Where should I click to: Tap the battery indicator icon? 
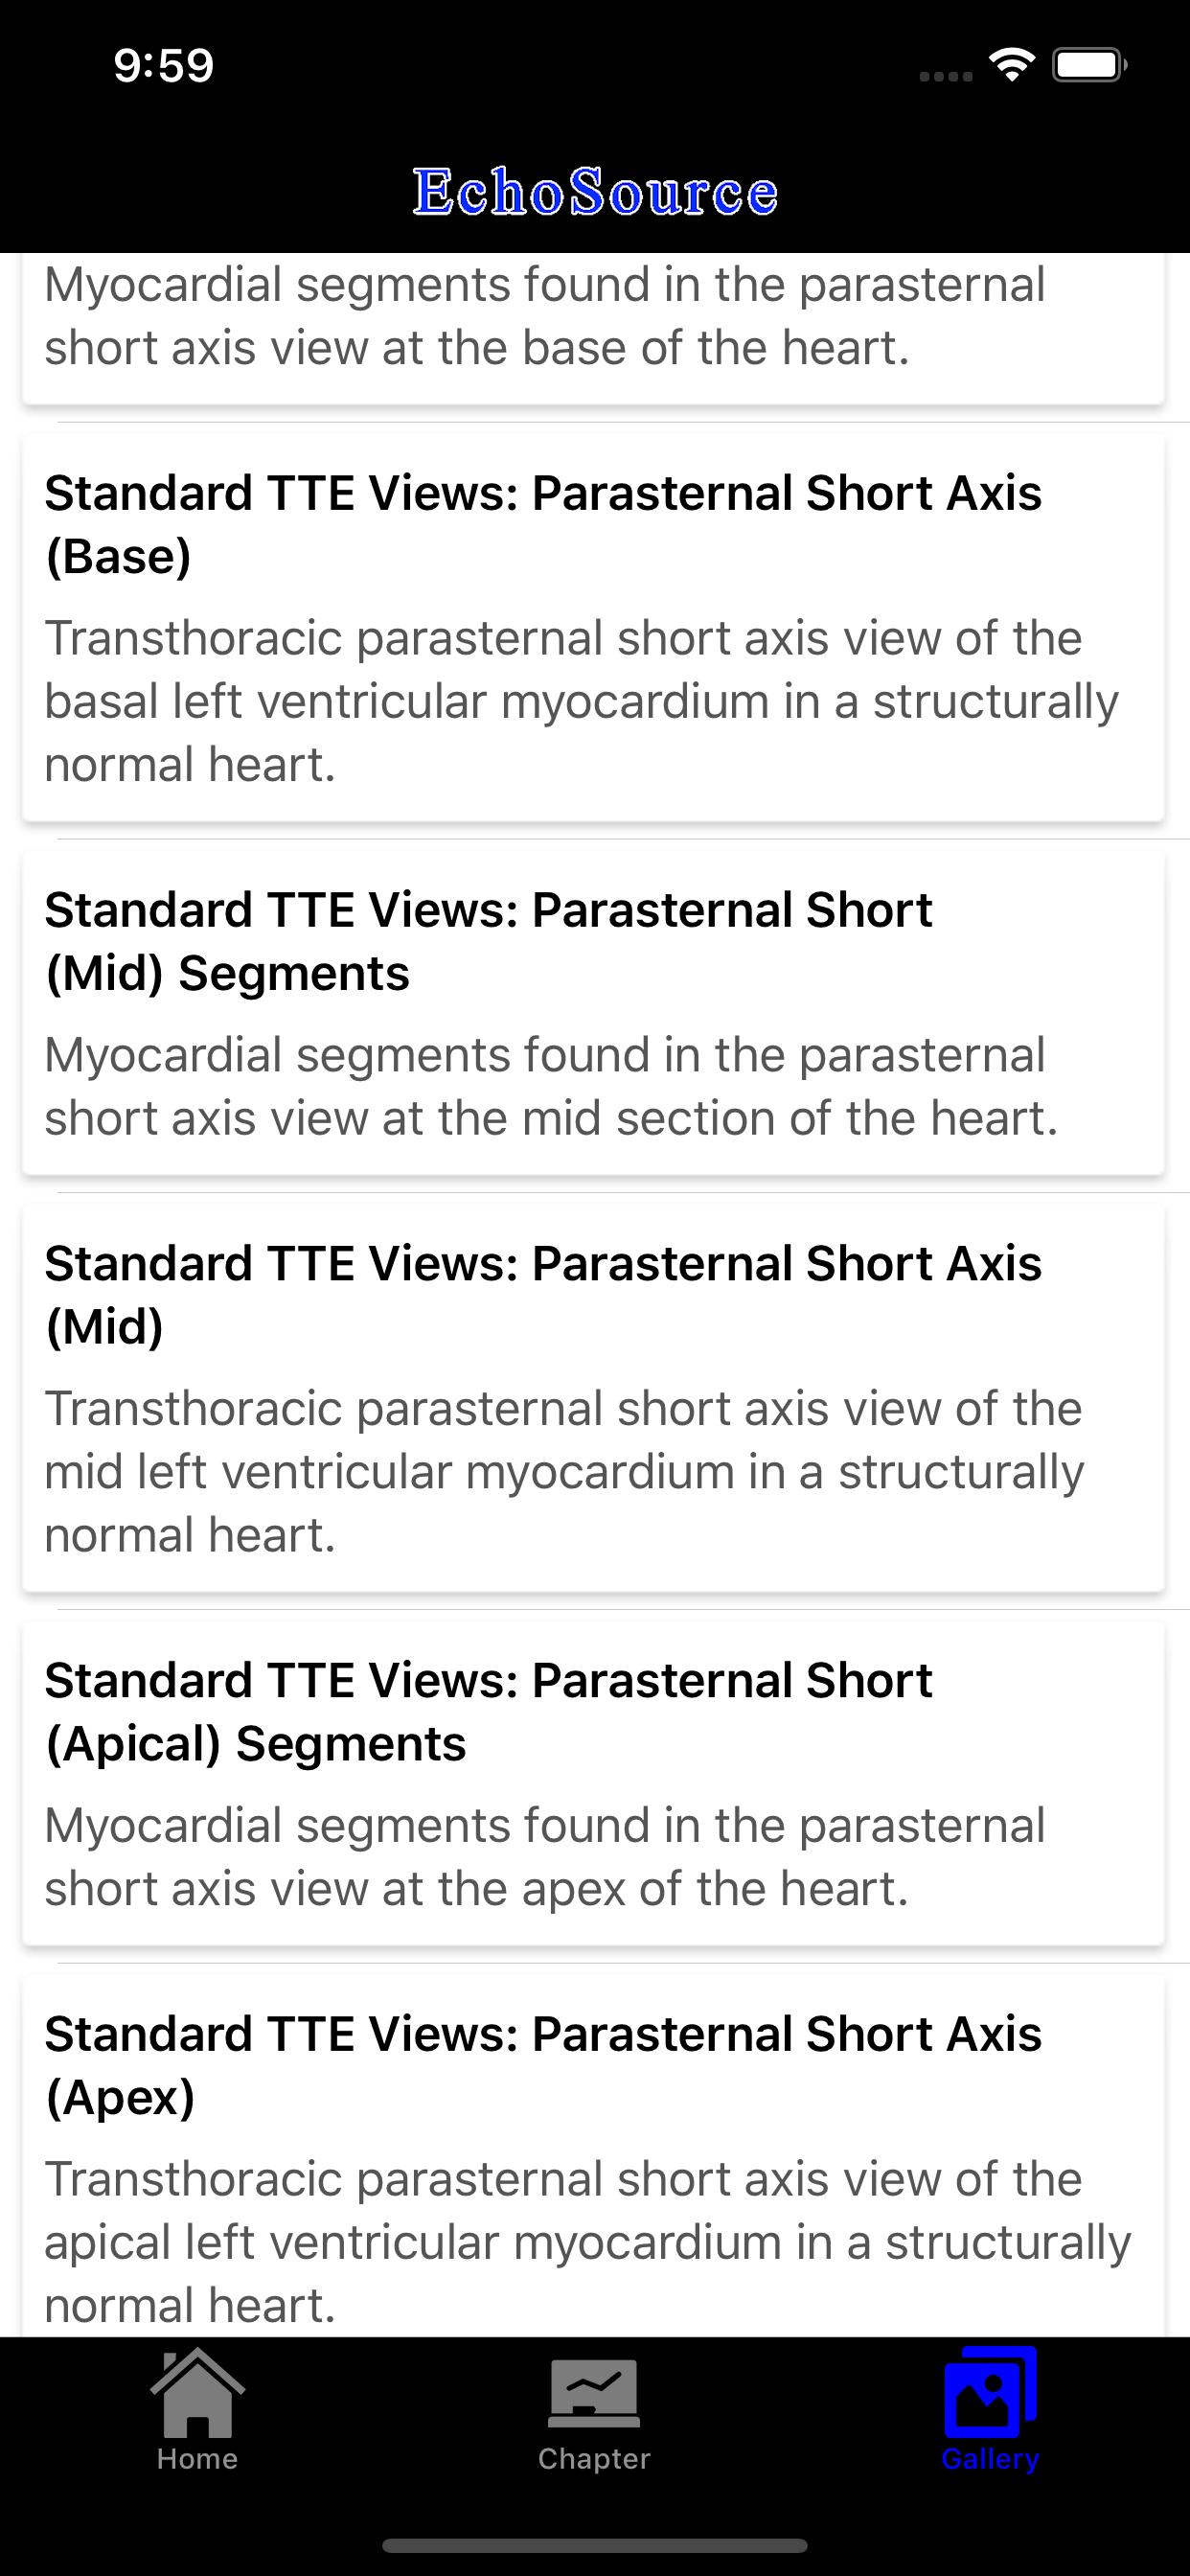click(x=1089, y=65)
